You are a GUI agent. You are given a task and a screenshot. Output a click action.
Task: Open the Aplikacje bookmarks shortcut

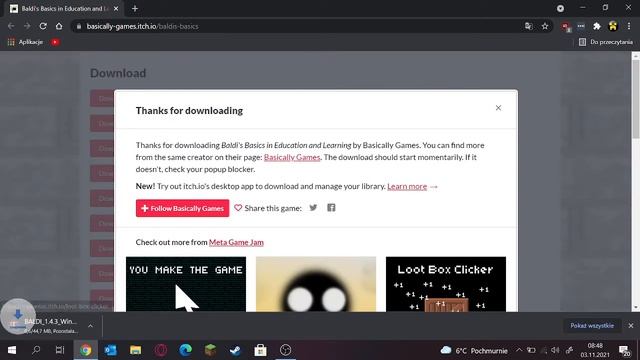tap(25, 42)
